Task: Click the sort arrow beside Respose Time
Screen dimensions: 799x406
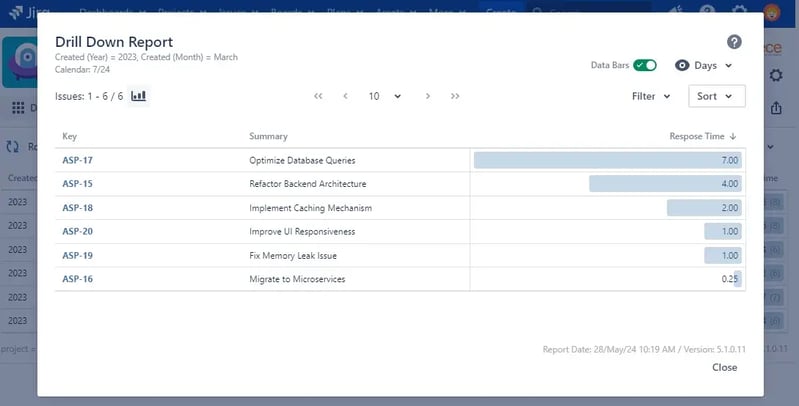Action: point(733,136)
